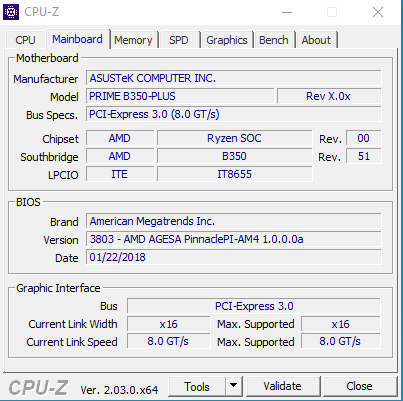Image resolution: width=403 pixels, height=401 pixels.
Task: Click the Close button at bottom
Action: [359, 386]
